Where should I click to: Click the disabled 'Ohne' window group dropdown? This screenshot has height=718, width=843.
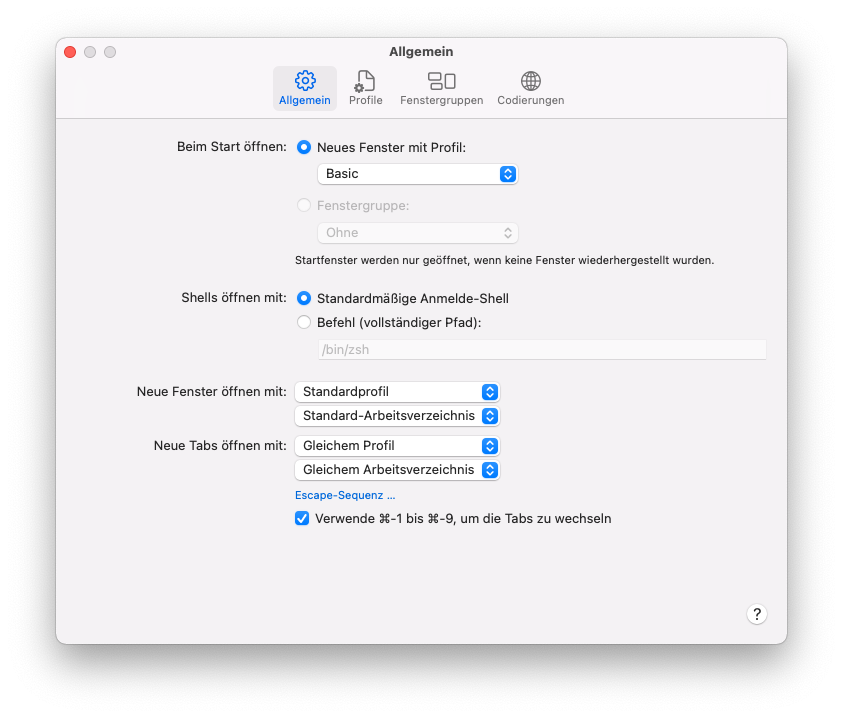[x=417, y=233]
